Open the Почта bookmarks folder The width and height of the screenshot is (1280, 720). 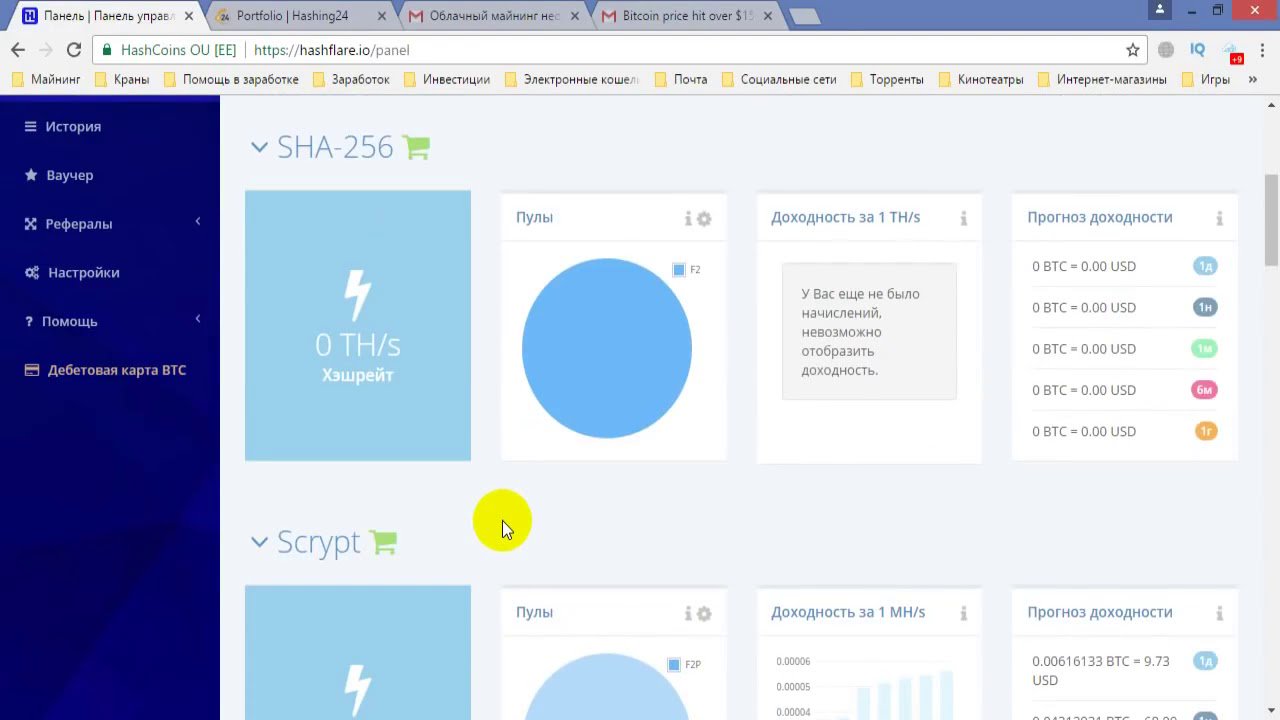point(680,79)
